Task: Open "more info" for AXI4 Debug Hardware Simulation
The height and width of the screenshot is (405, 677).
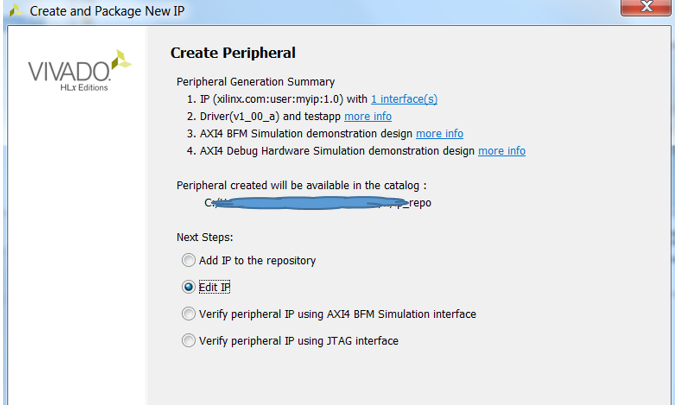Action: point(501,151)
